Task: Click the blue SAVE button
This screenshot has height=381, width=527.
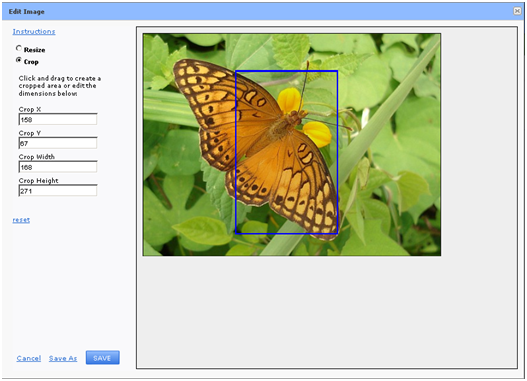Action: (103, 358)
